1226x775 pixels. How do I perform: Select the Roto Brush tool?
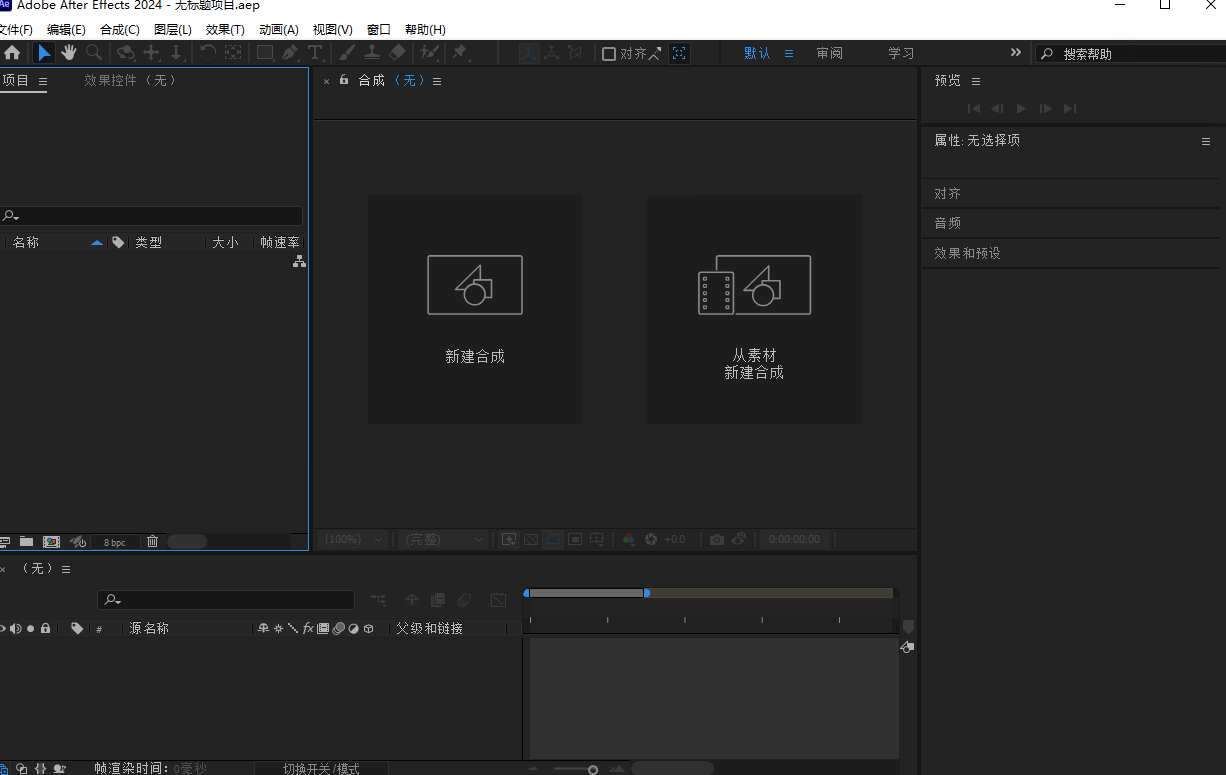click(430, 53)
